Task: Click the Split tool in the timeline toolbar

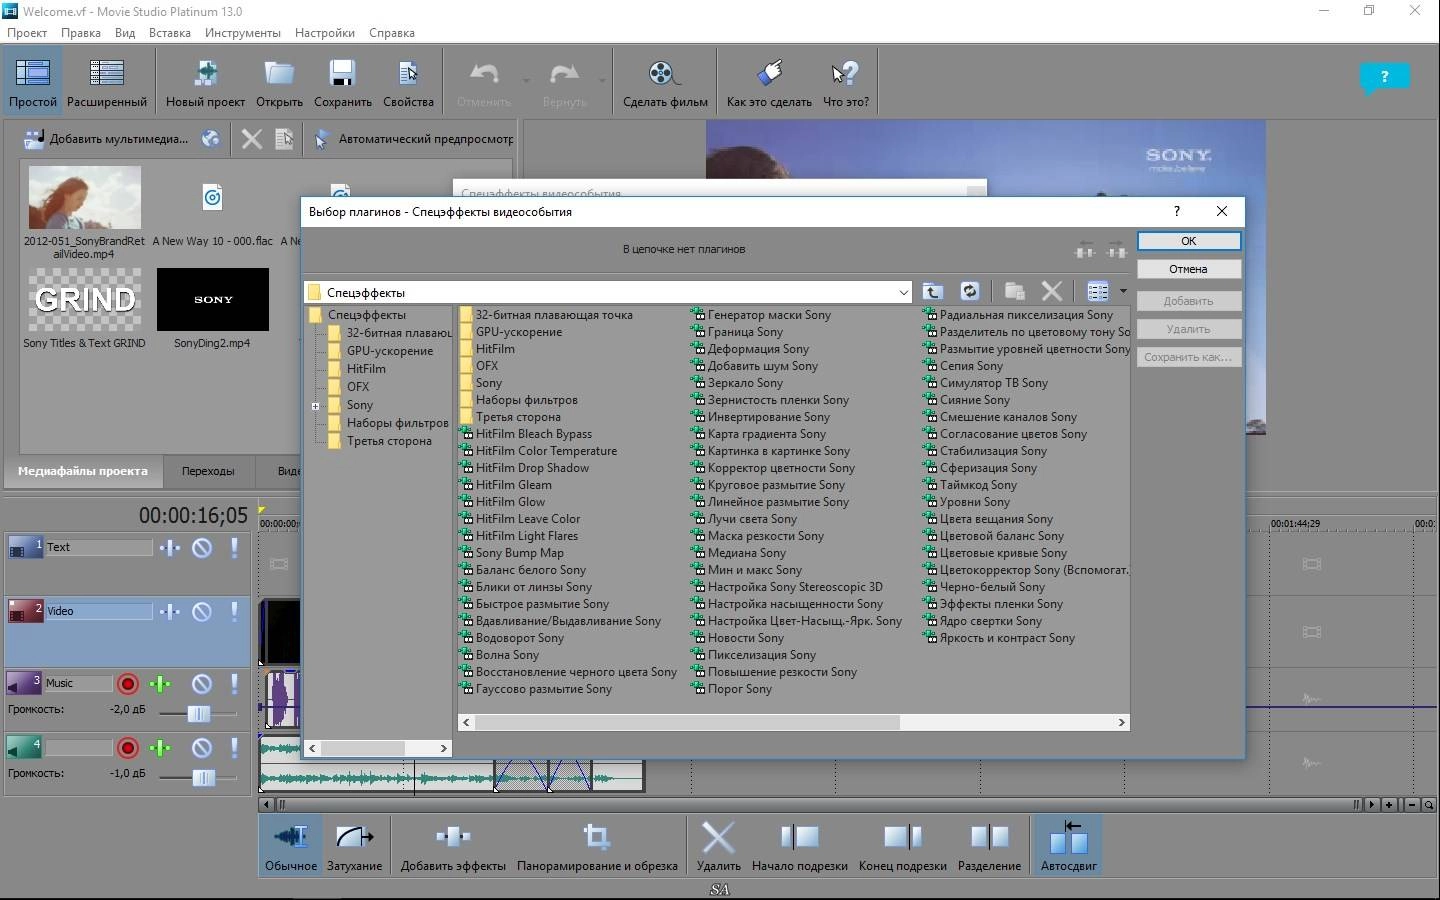Action: (989, 838)
